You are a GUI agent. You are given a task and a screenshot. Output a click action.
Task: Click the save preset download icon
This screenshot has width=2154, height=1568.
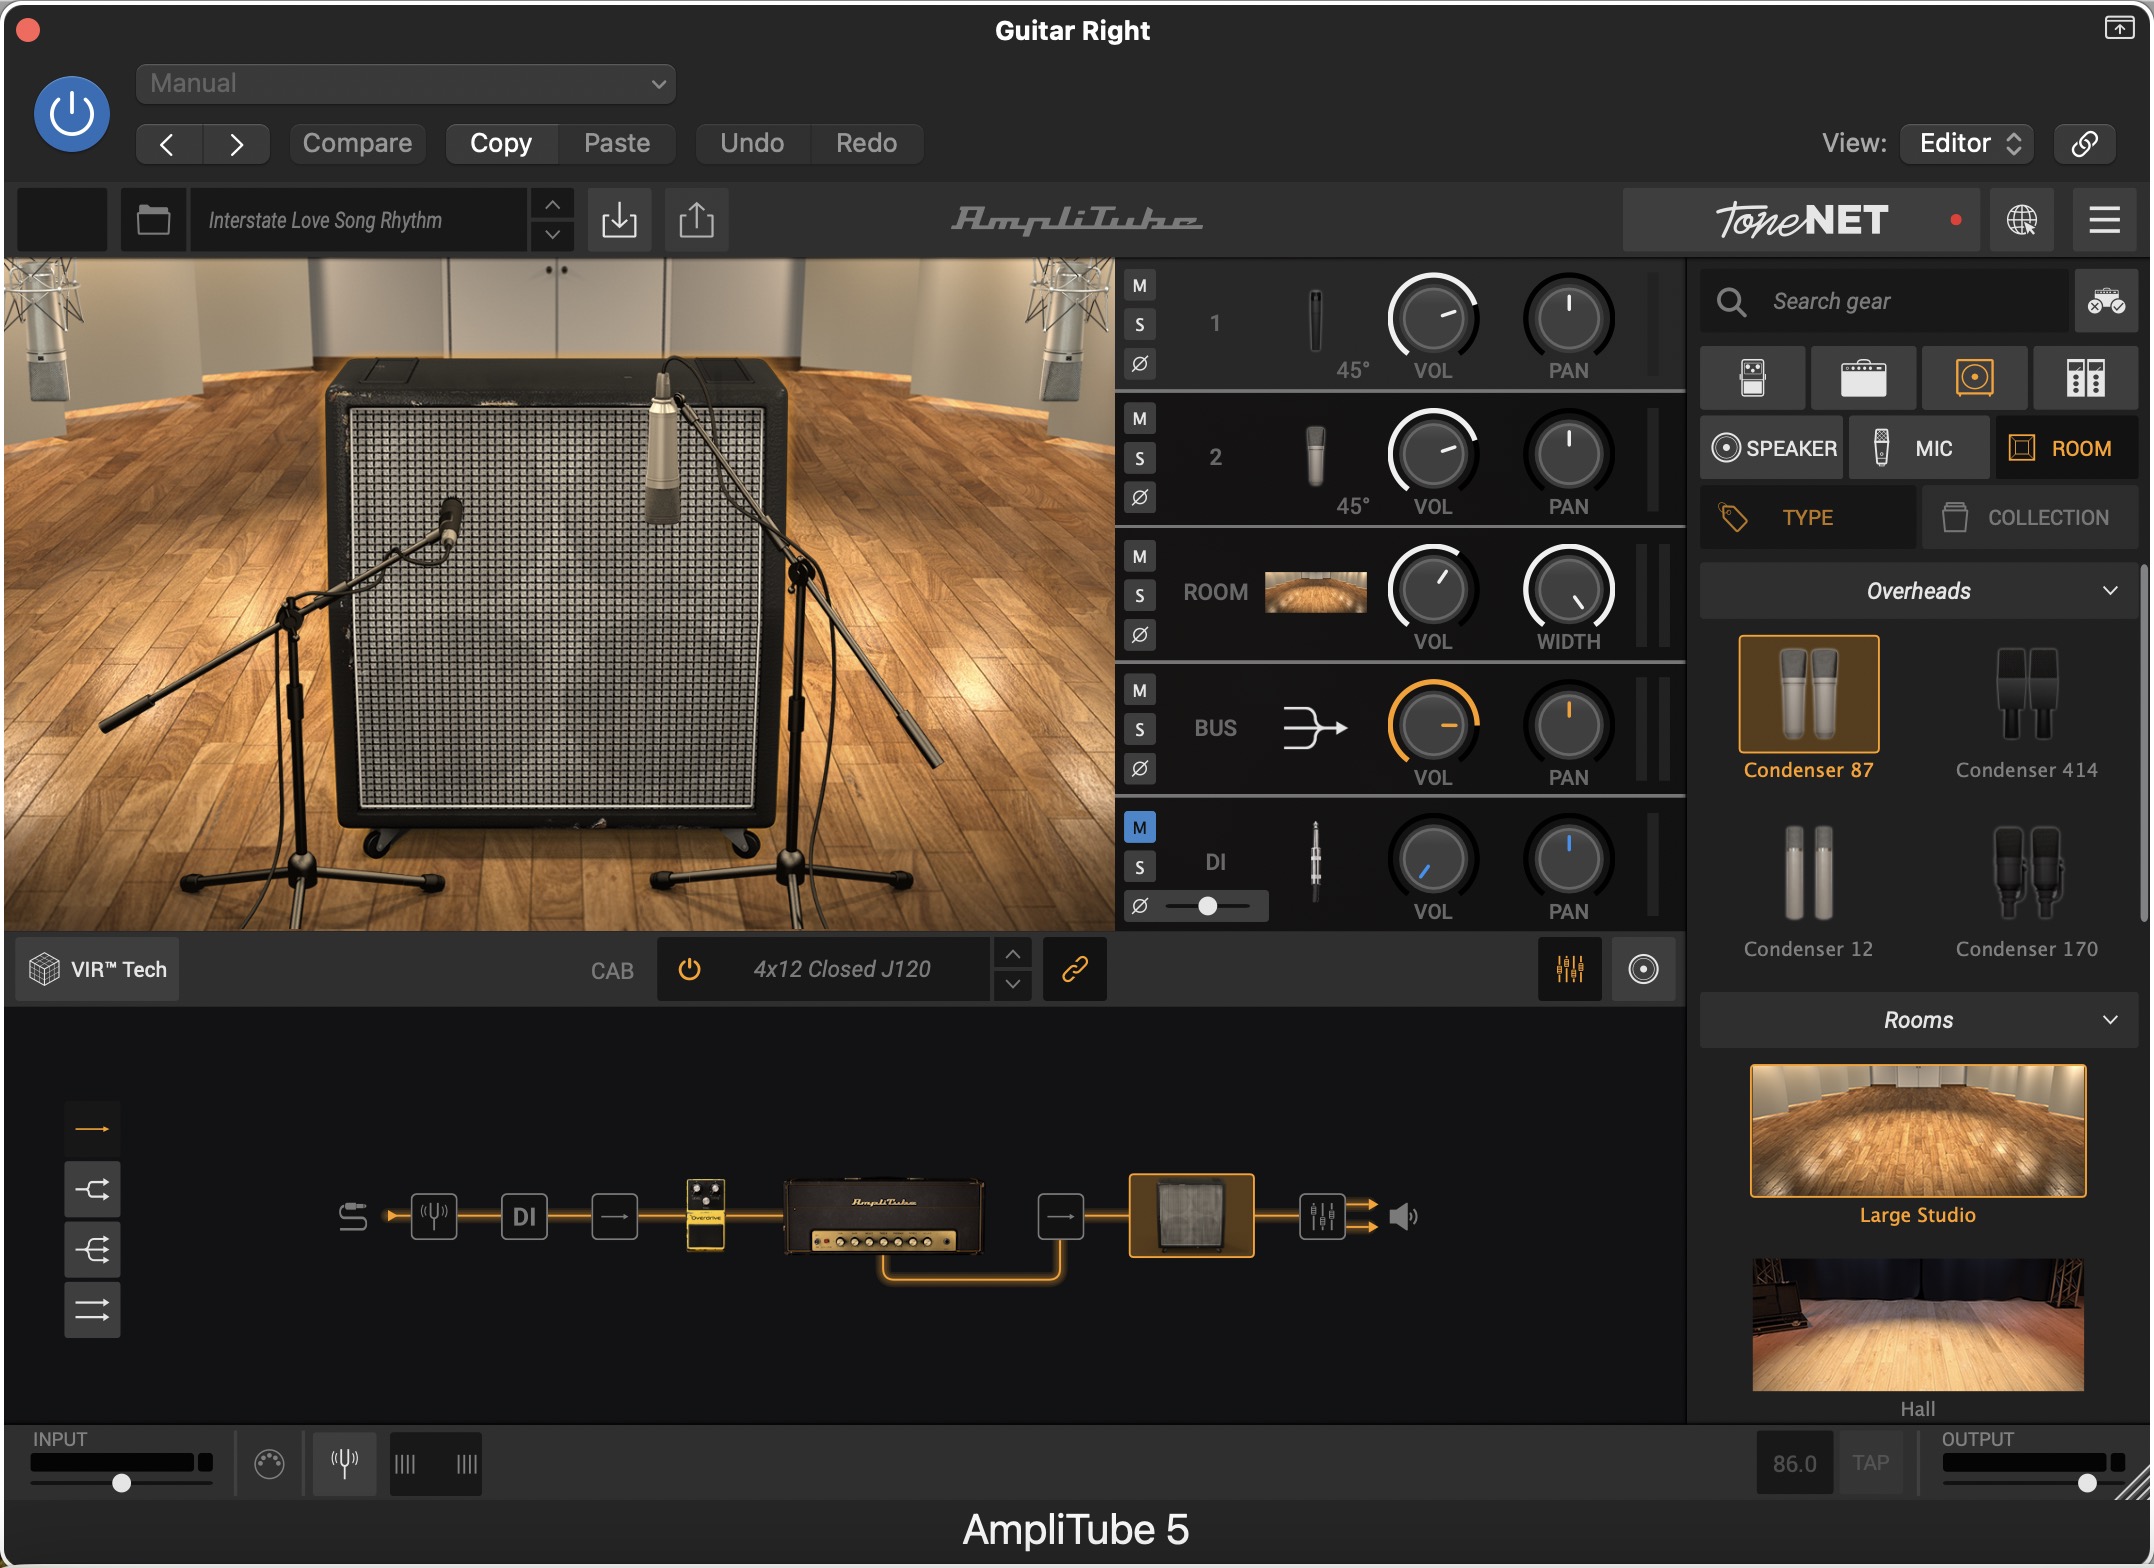coord(619,219)
